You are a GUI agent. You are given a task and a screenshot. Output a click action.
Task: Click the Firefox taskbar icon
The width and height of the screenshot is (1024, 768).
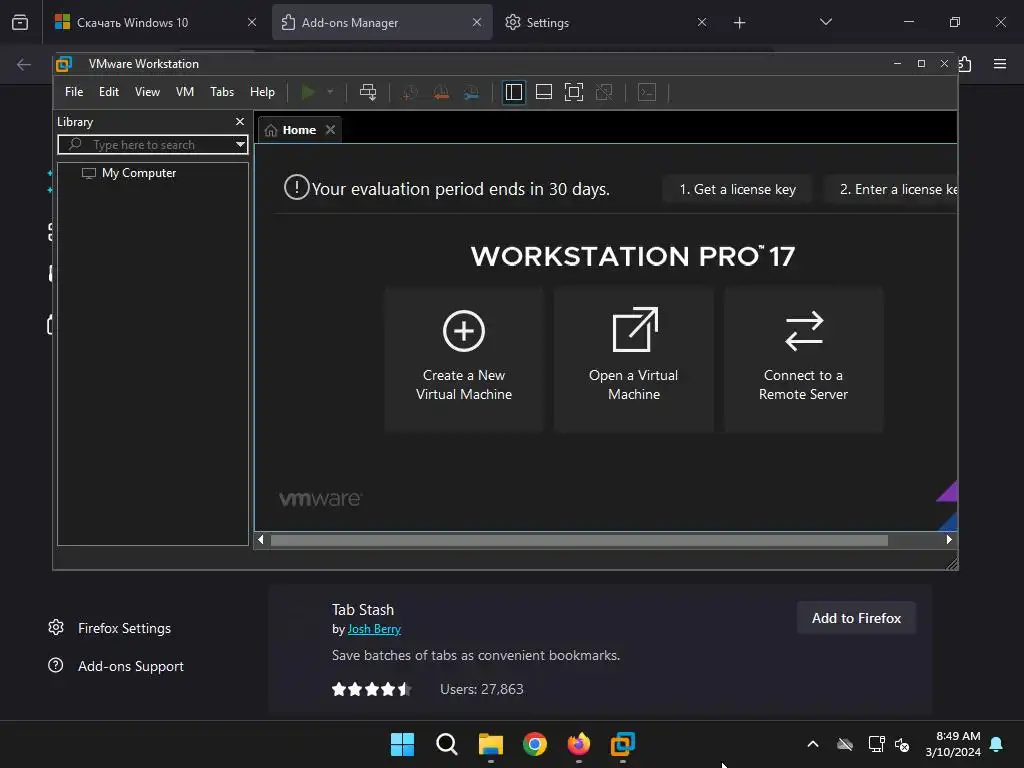(x=579, y=744)
